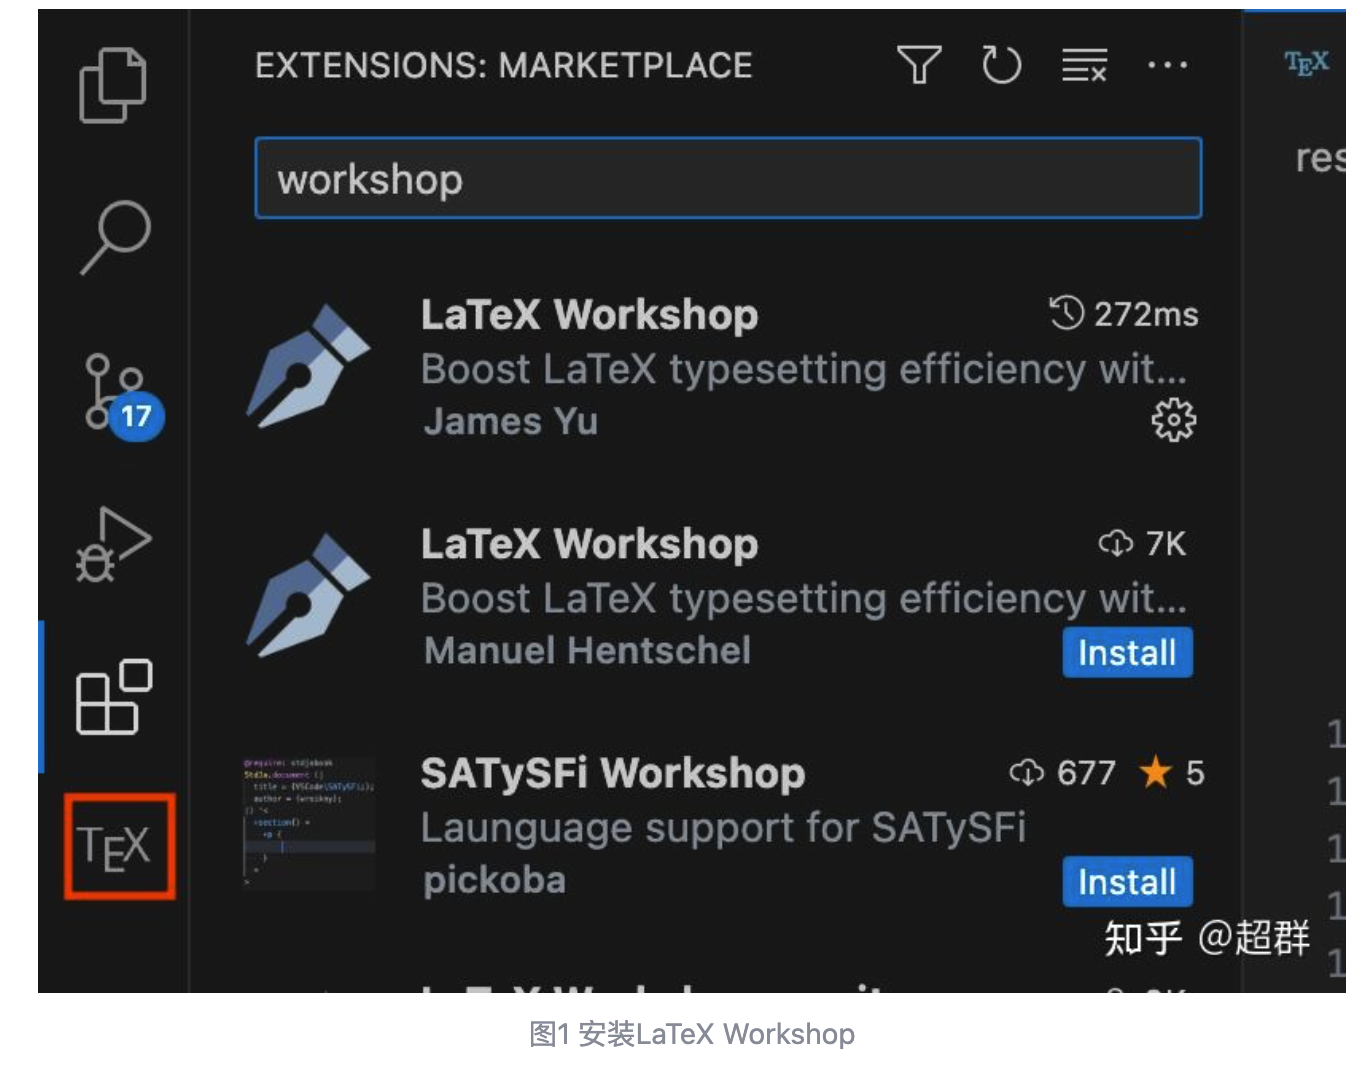The image size is (1352, 1076).
Task: Open the Run and Debug view
Action: [113, 545]
